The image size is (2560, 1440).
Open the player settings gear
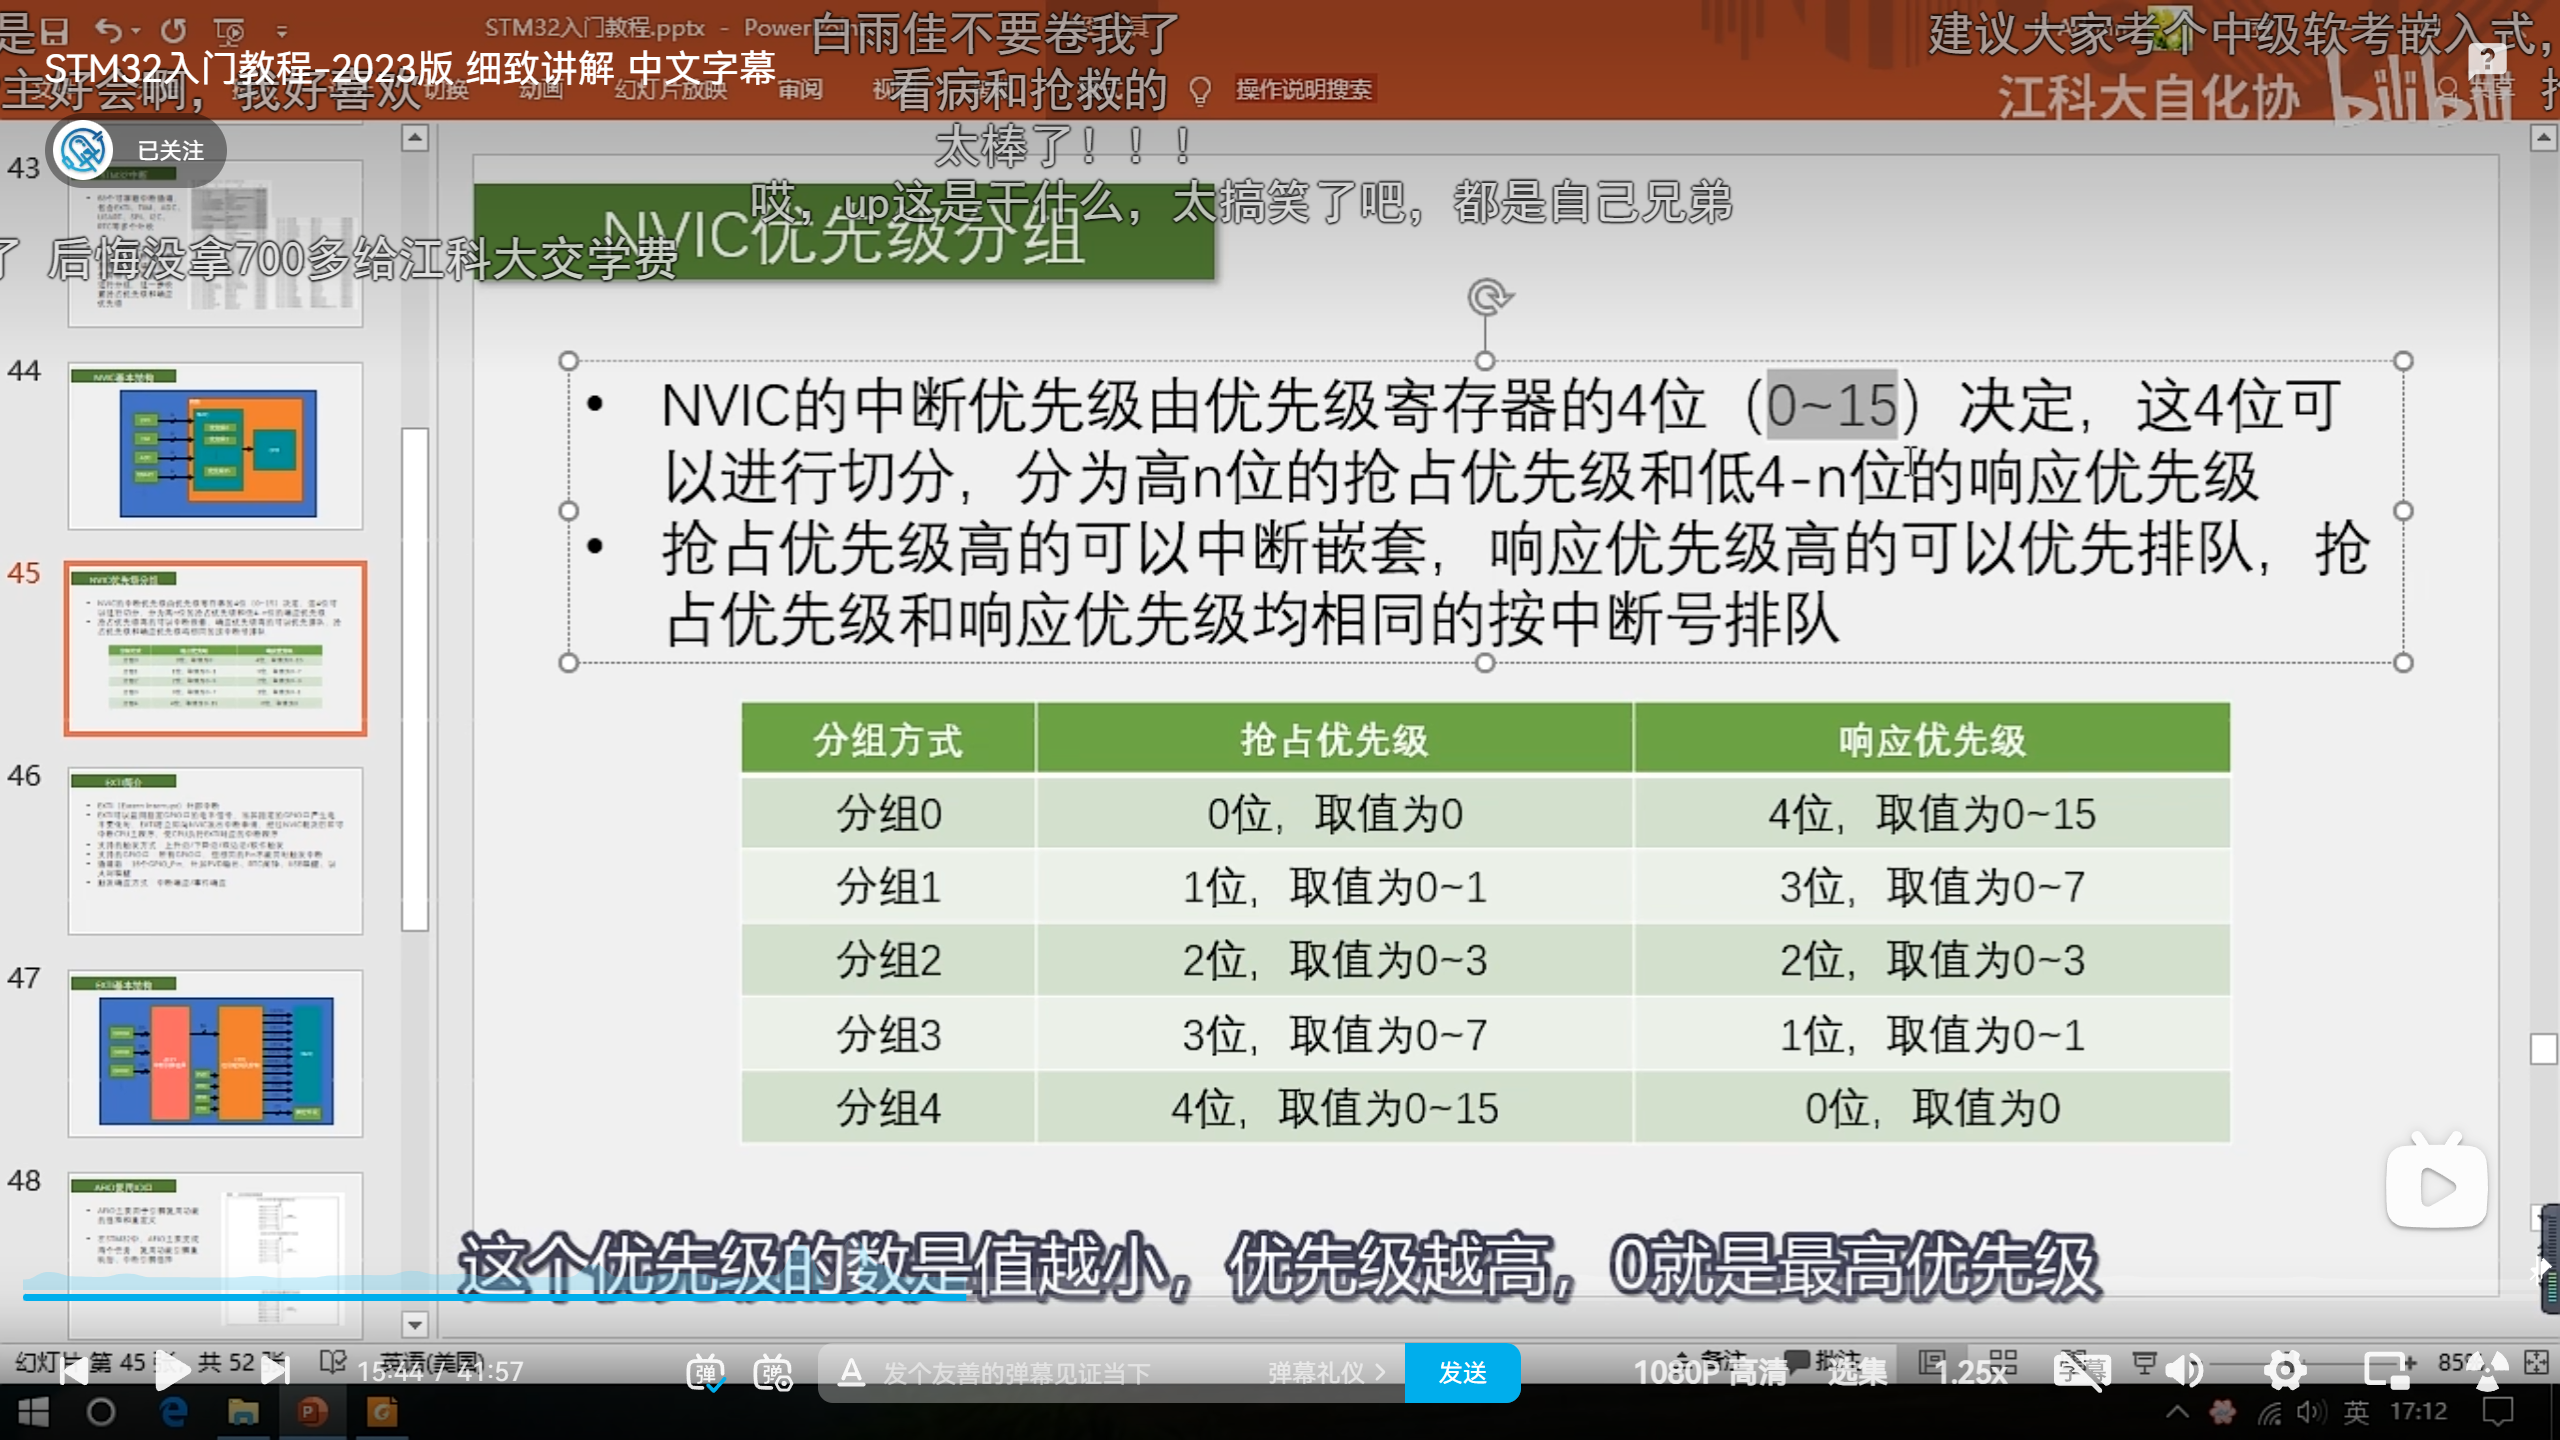point(2285,1371)
